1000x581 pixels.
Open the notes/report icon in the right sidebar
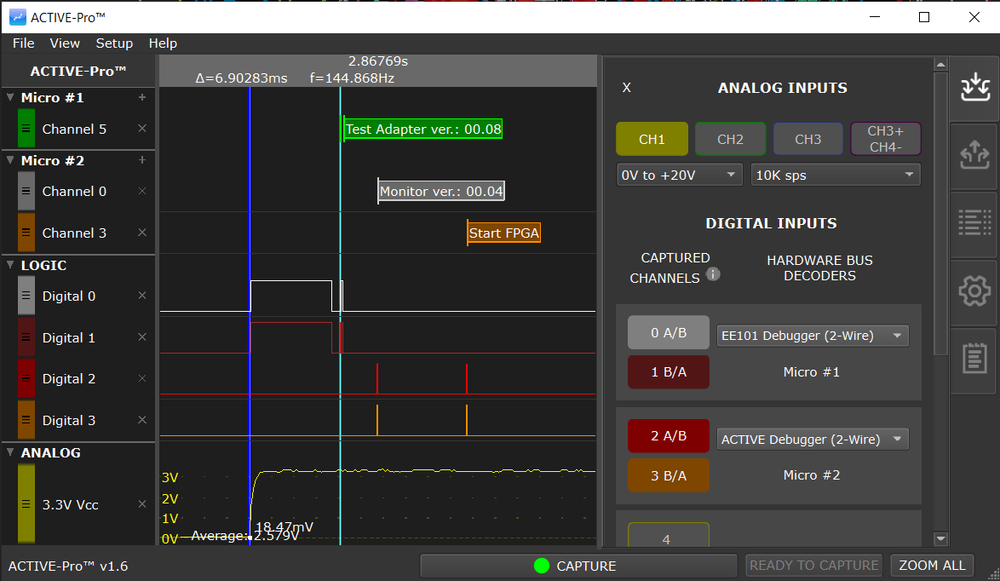click(x=974, y=358)
